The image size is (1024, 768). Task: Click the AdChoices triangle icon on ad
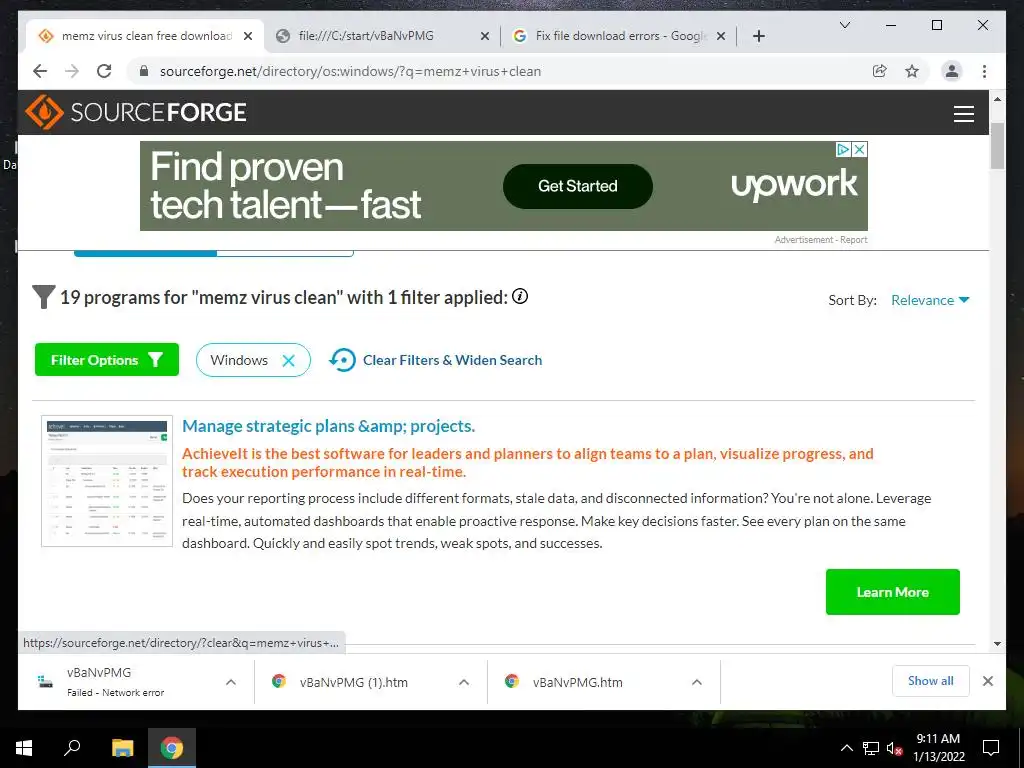tap(844, 150)
